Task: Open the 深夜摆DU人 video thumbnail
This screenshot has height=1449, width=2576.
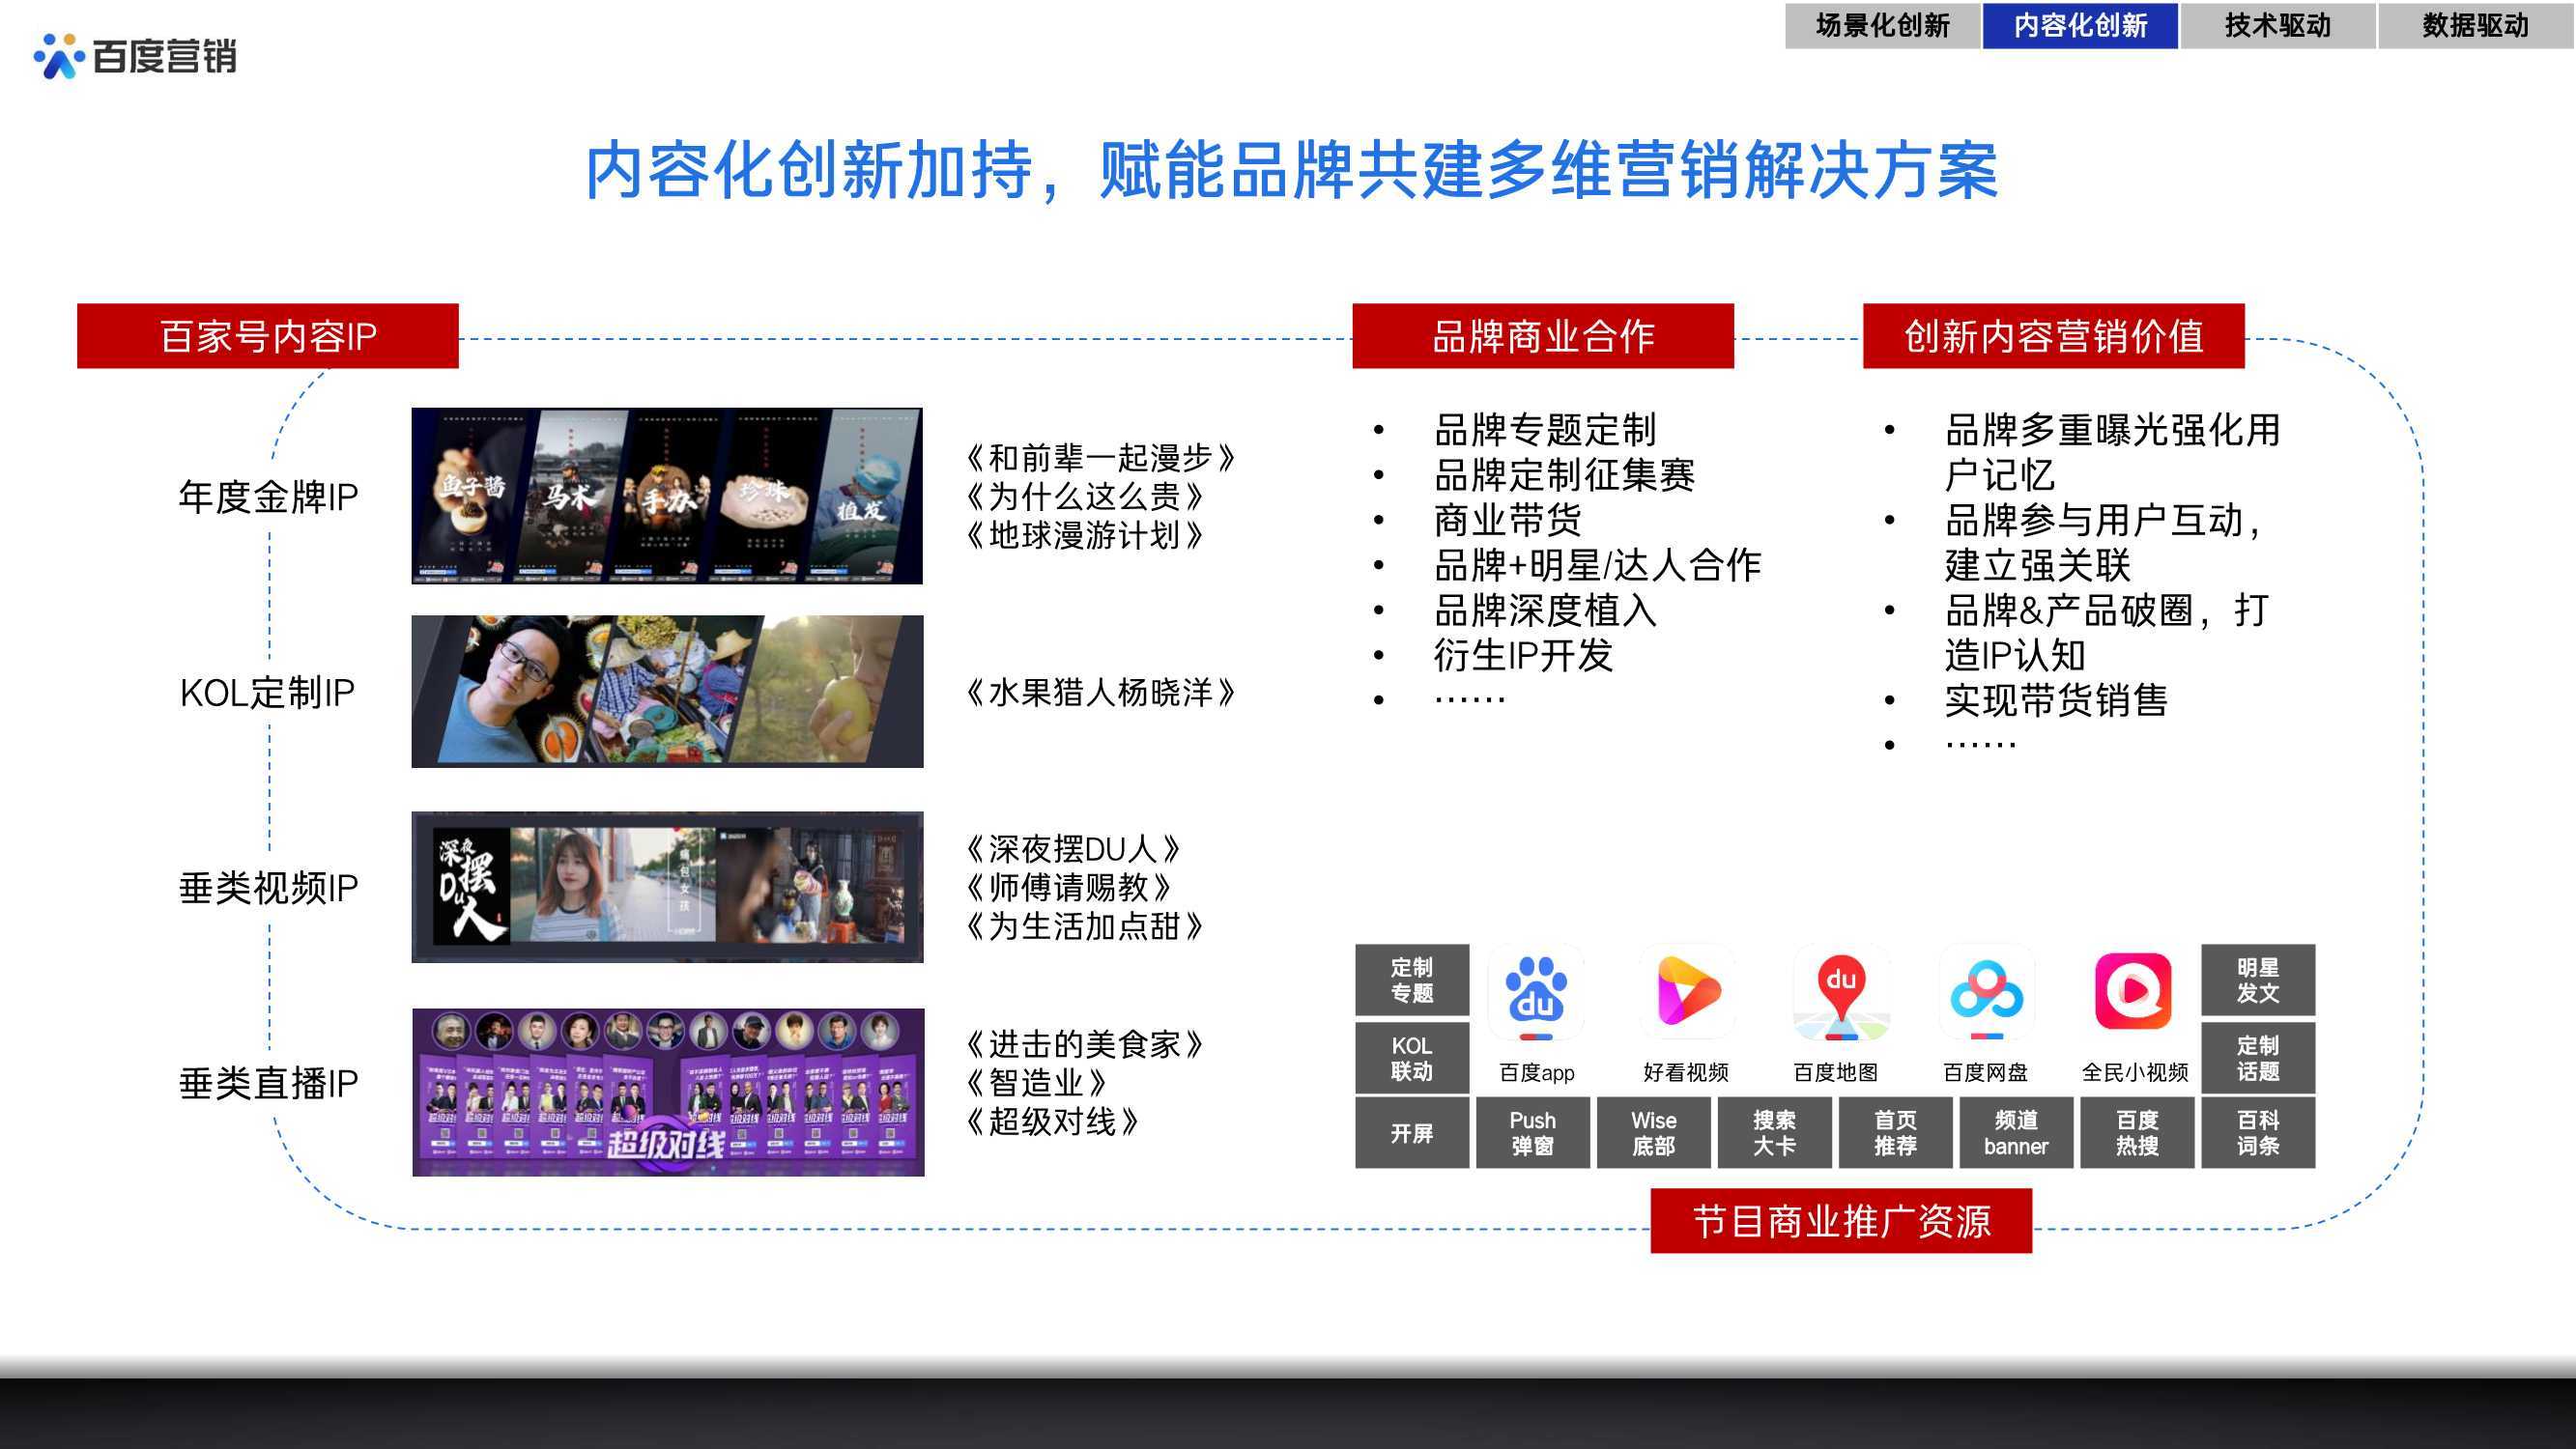Action: pos(667,887)
